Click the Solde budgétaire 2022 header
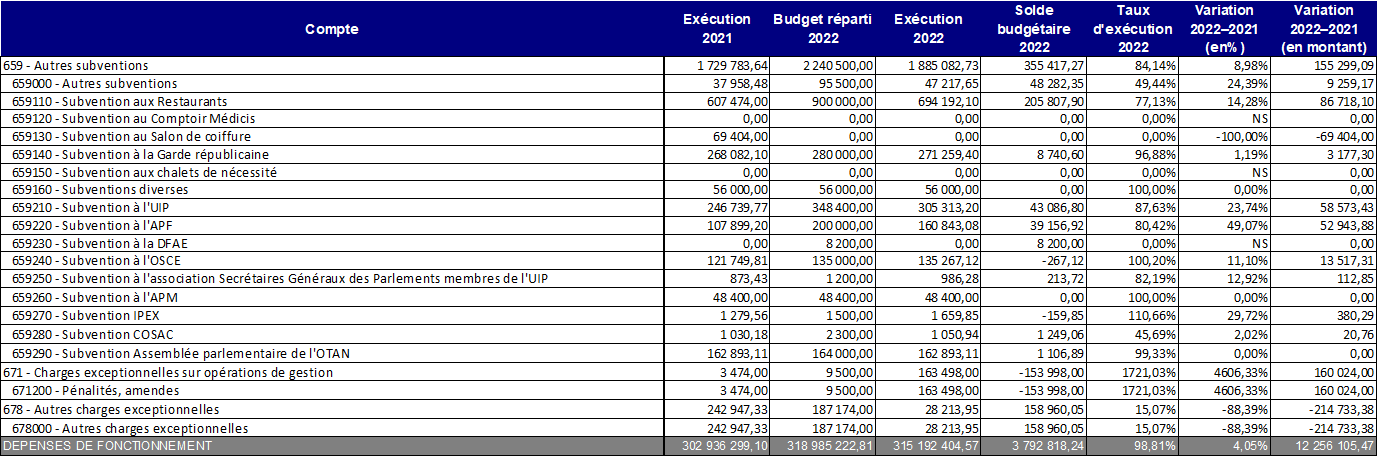 [x=1030, y=29]
